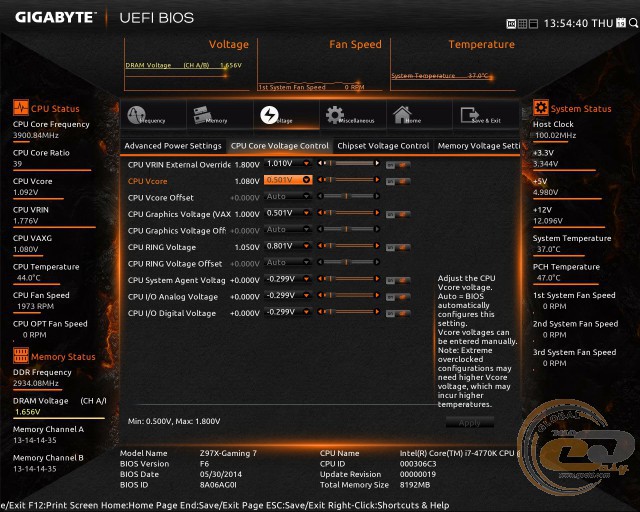Viewport: 640px width, 512px height.
Task: Toggle CPU I/O Digital Voltage on/off switch
Action: pos(398,314)
